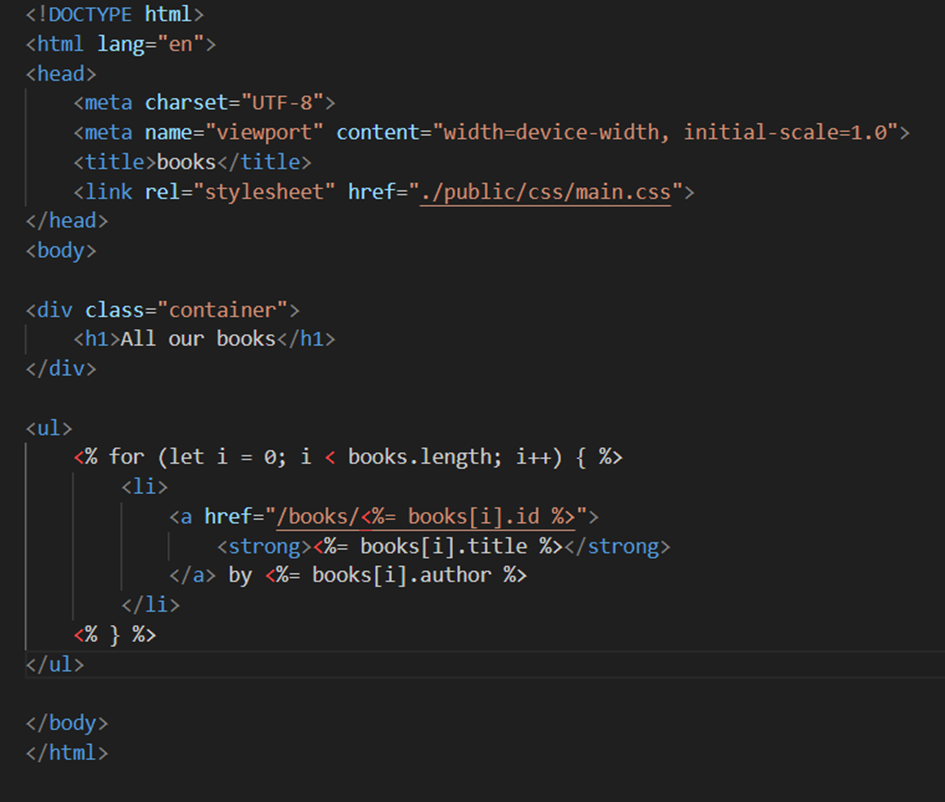This screenshot has width=945, height=802.
Task: Click the word "by" after the closing anchor
Action: pyautogui.click(x=240, y=575)
